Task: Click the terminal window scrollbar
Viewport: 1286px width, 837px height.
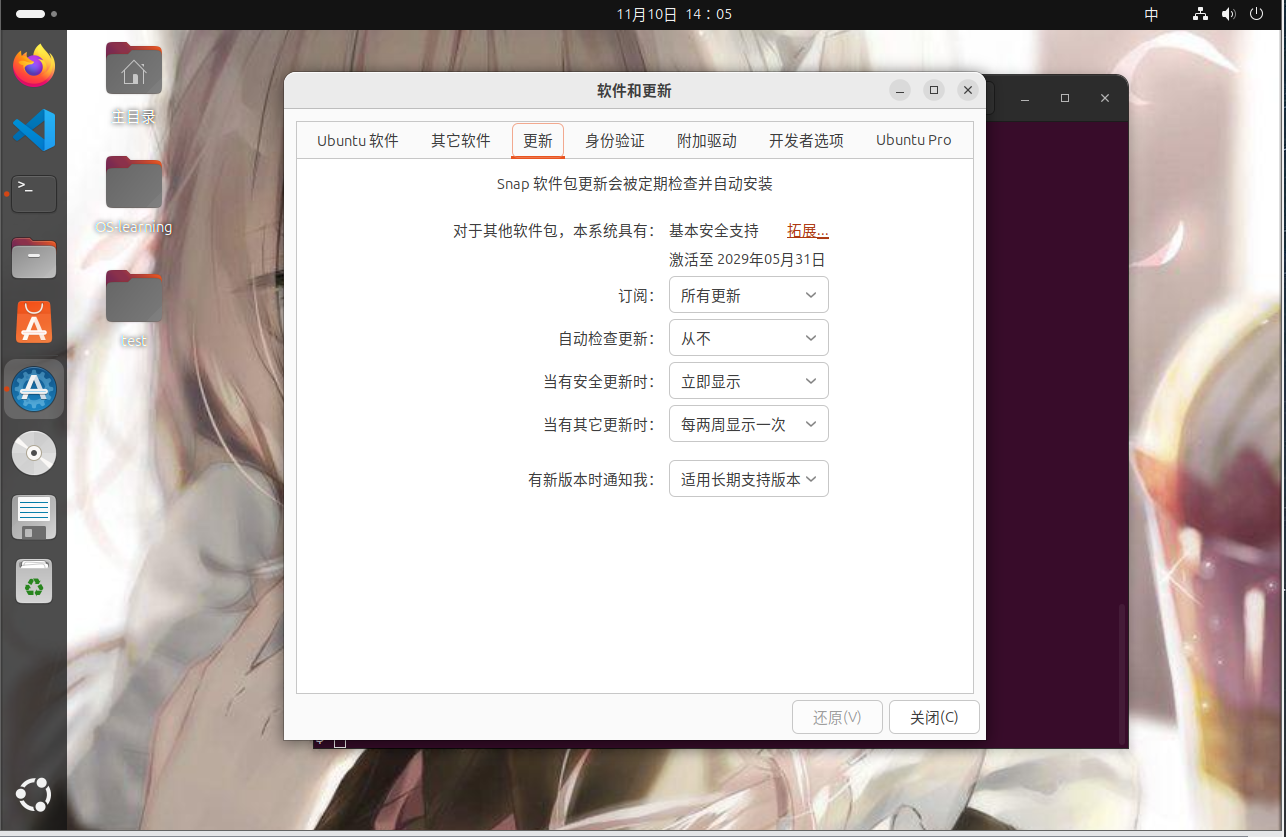Action: pyautogui.click(x=1122, y=674)
